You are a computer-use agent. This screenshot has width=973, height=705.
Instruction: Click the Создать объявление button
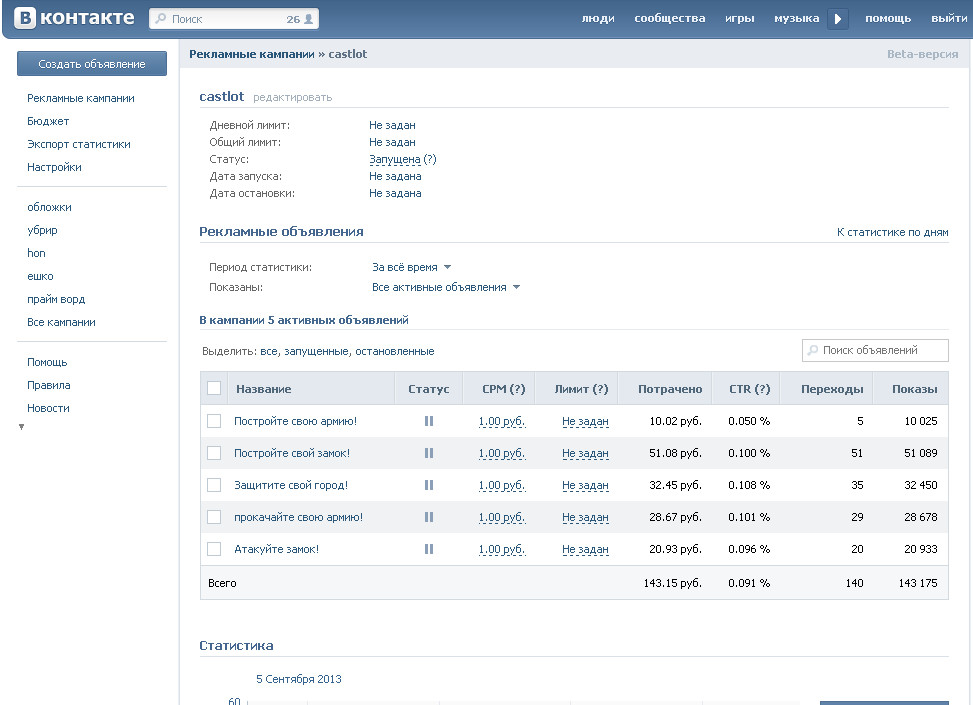(x=92, y=64)
